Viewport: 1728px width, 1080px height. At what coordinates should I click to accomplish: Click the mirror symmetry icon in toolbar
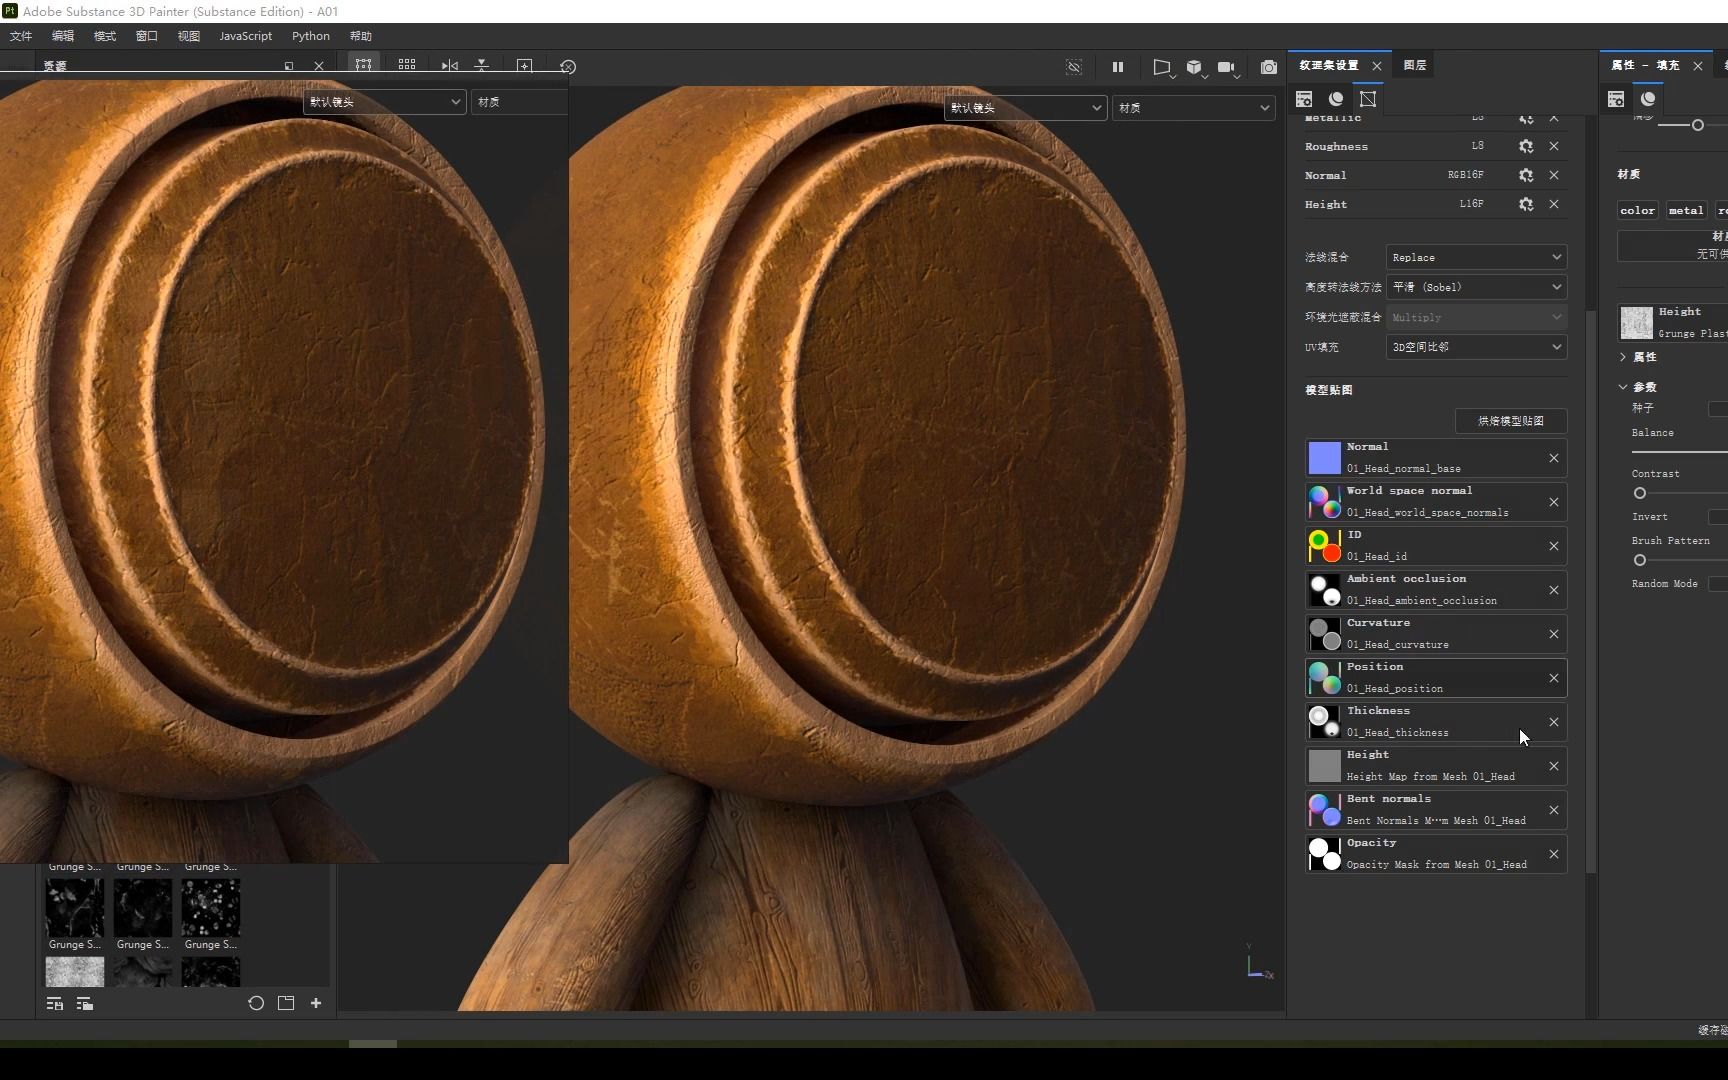(450, 66)
